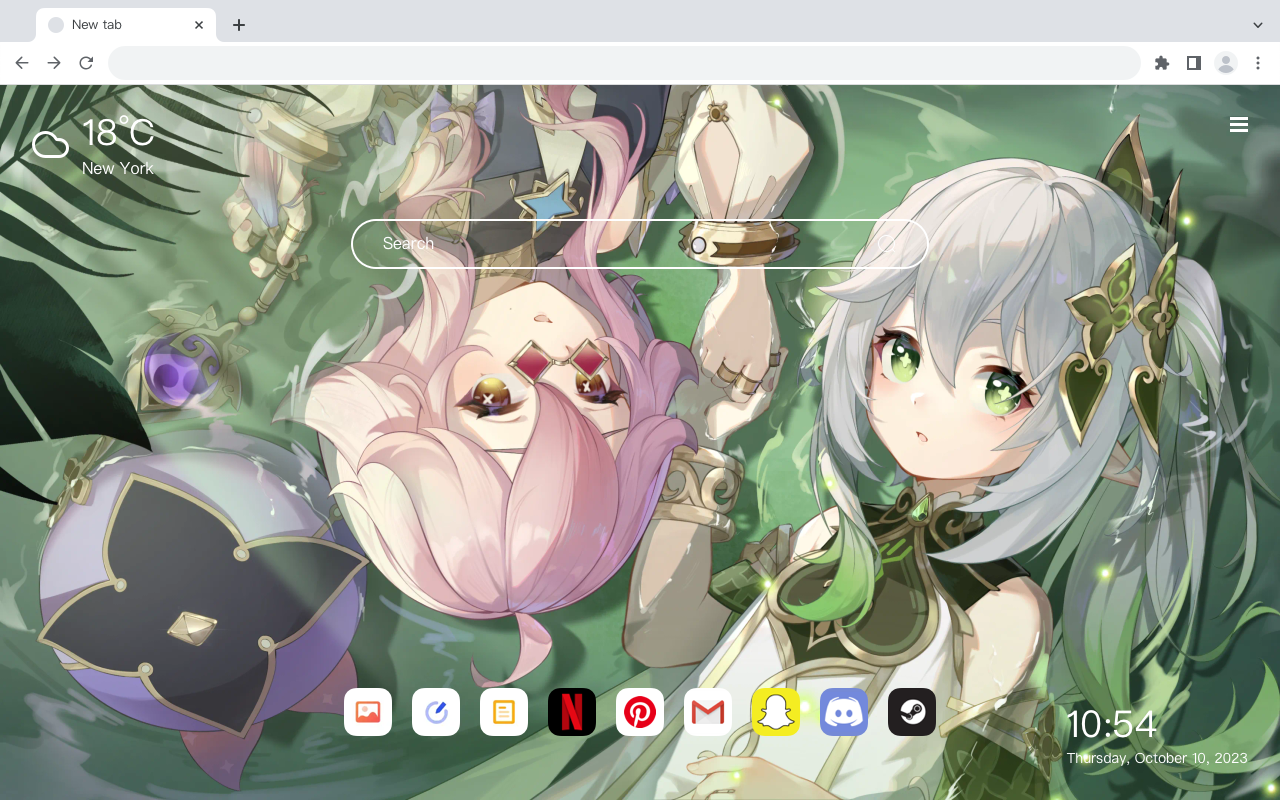
Task: Toggle the browser side panel
Action: click(x=1193, y=63)
